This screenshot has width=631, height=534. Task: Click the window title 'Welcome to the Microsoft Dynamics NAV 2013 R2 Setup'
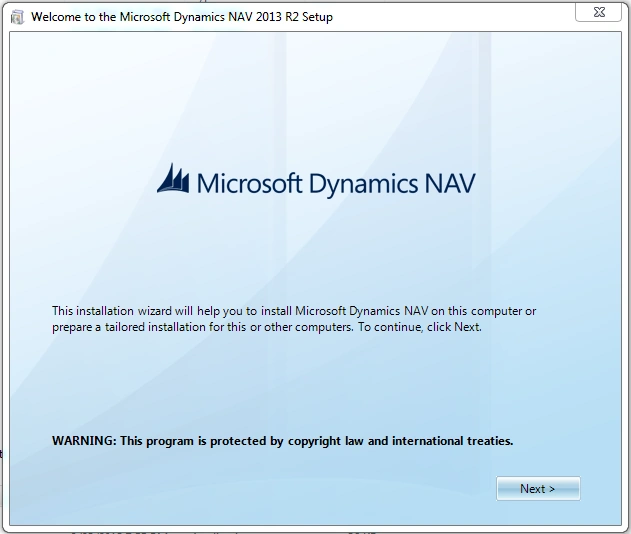coord(182,17)
